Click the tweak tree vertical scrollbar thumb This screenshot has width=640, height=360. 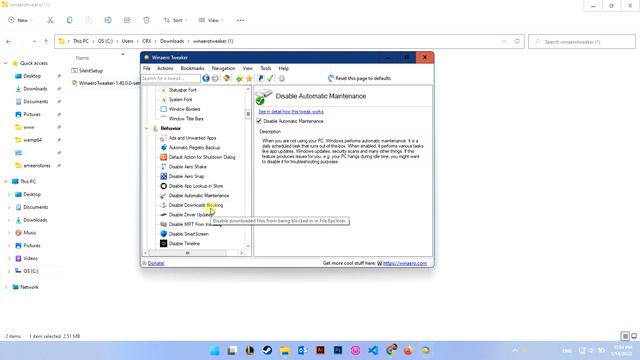[x=248, y=114]
